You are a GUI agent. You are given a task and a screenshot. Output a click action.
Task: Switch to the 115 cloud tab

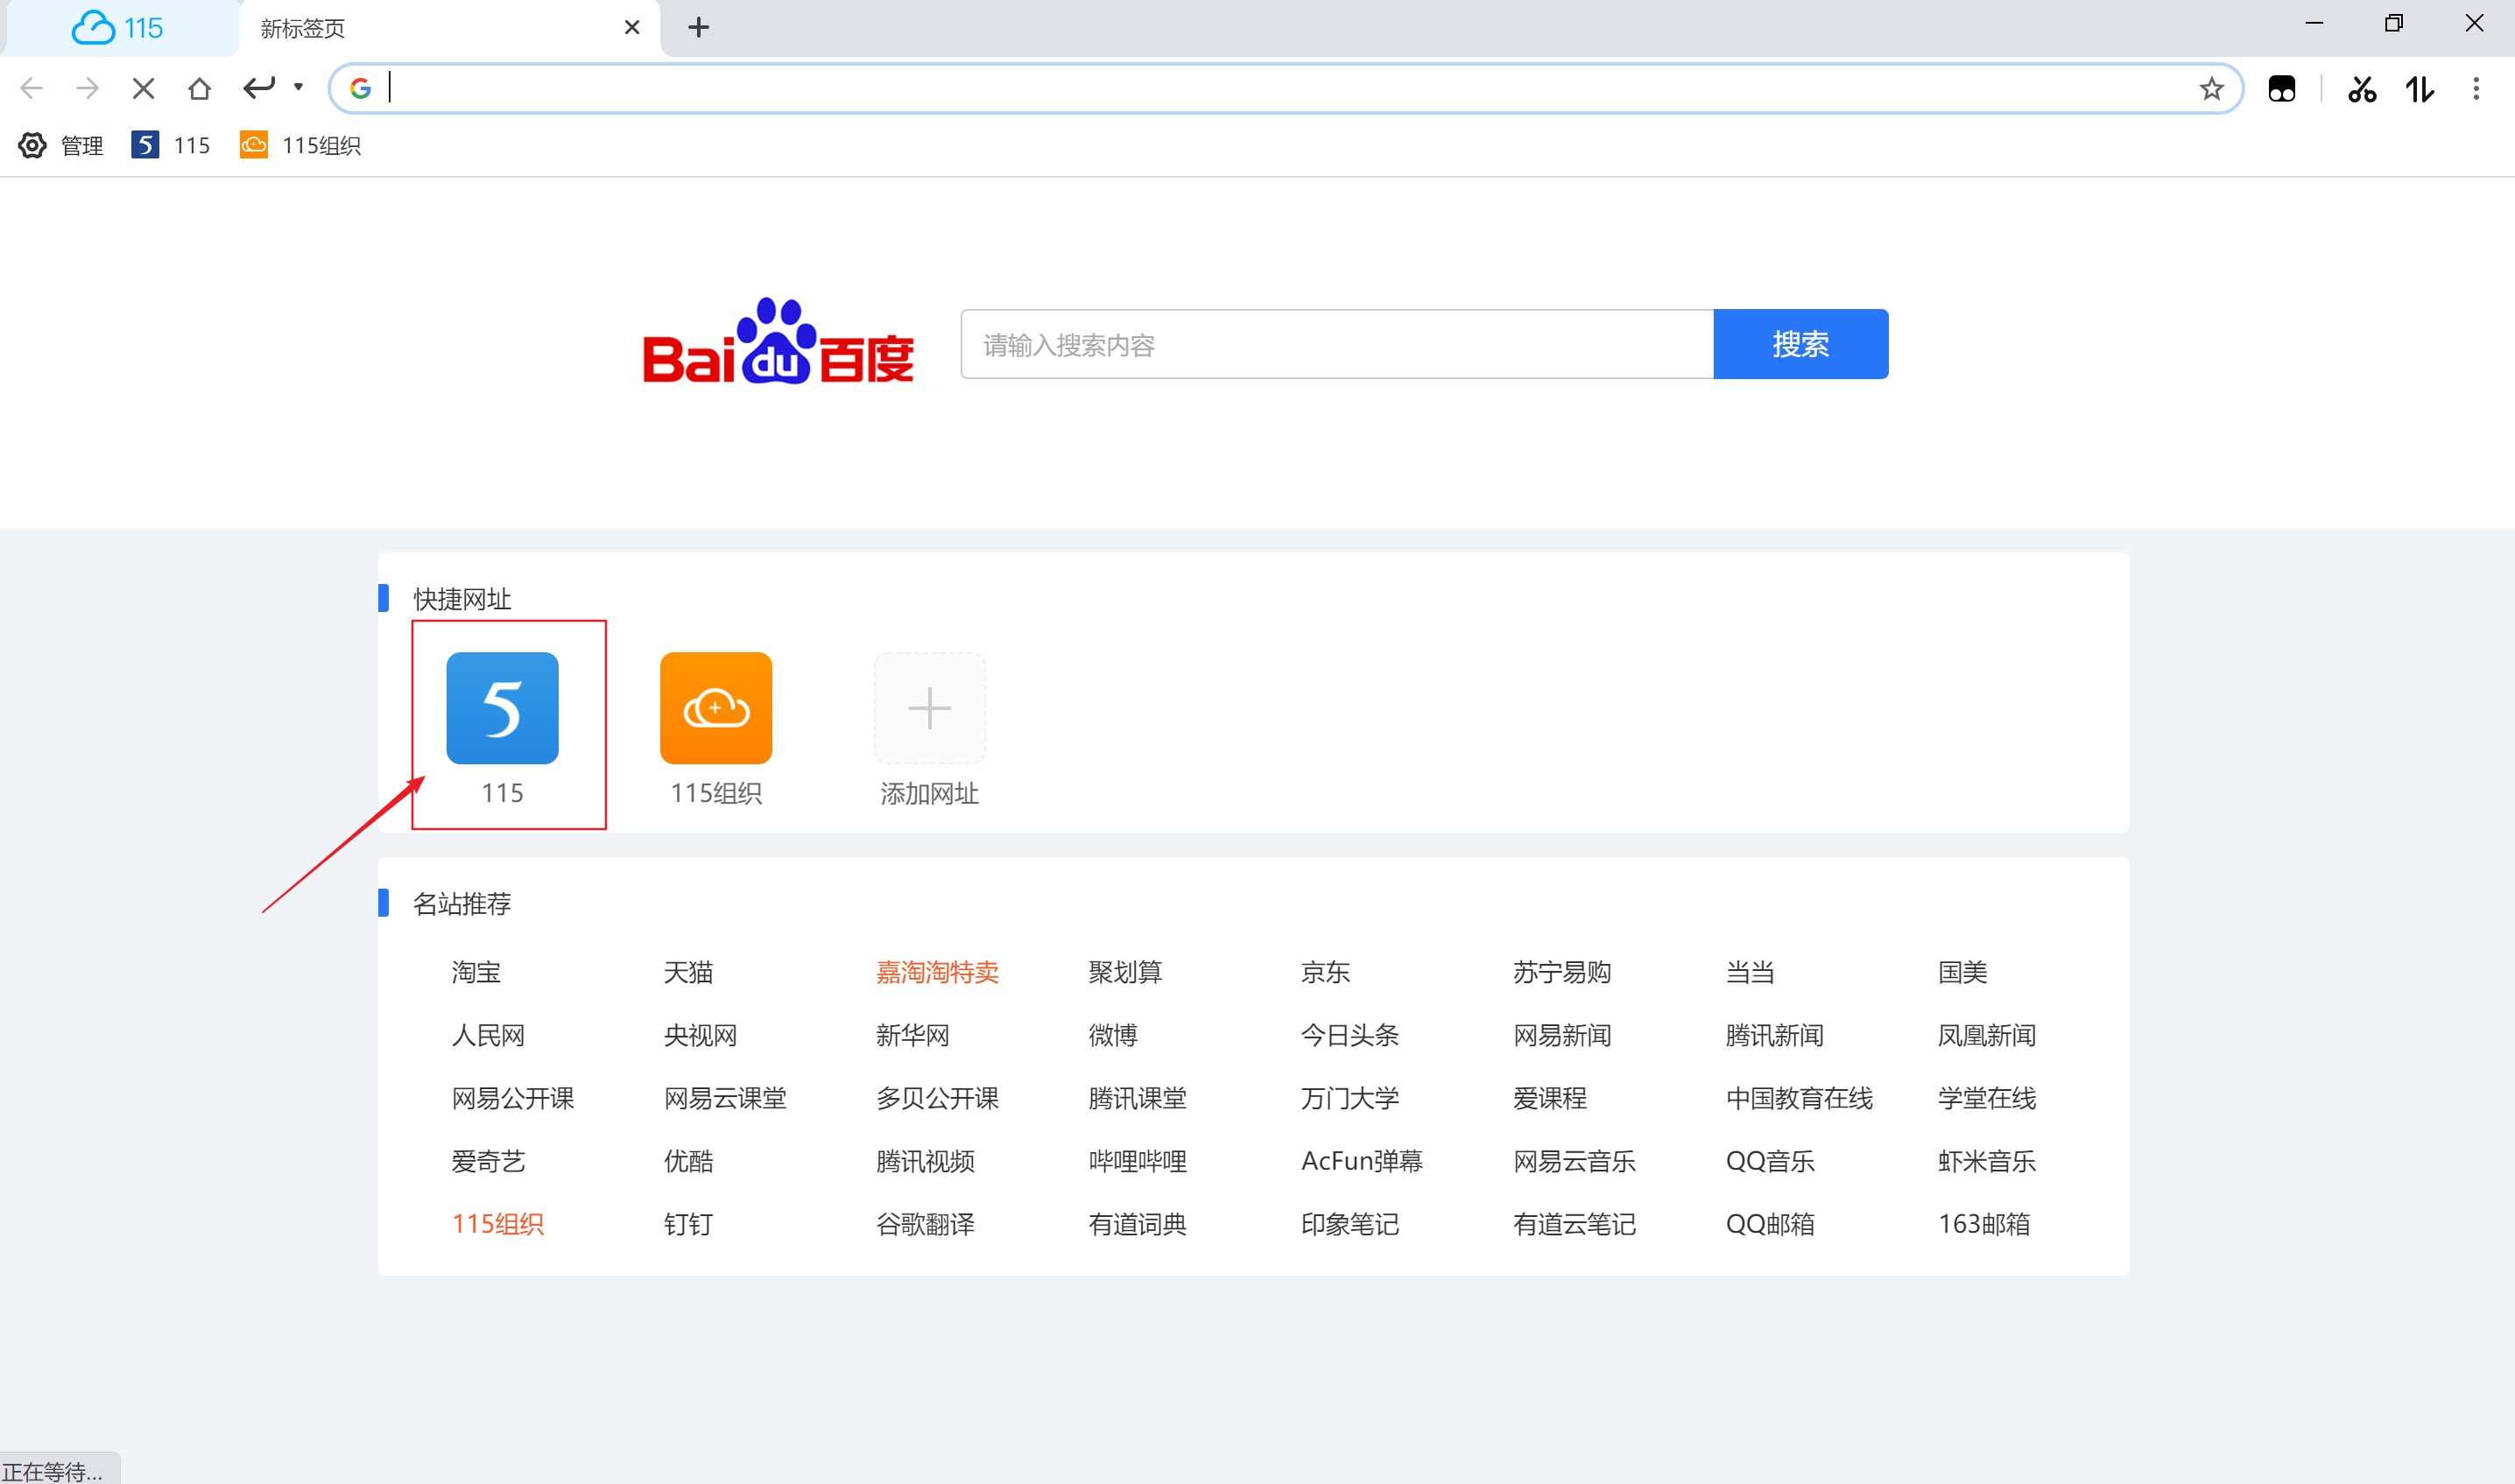119,28
